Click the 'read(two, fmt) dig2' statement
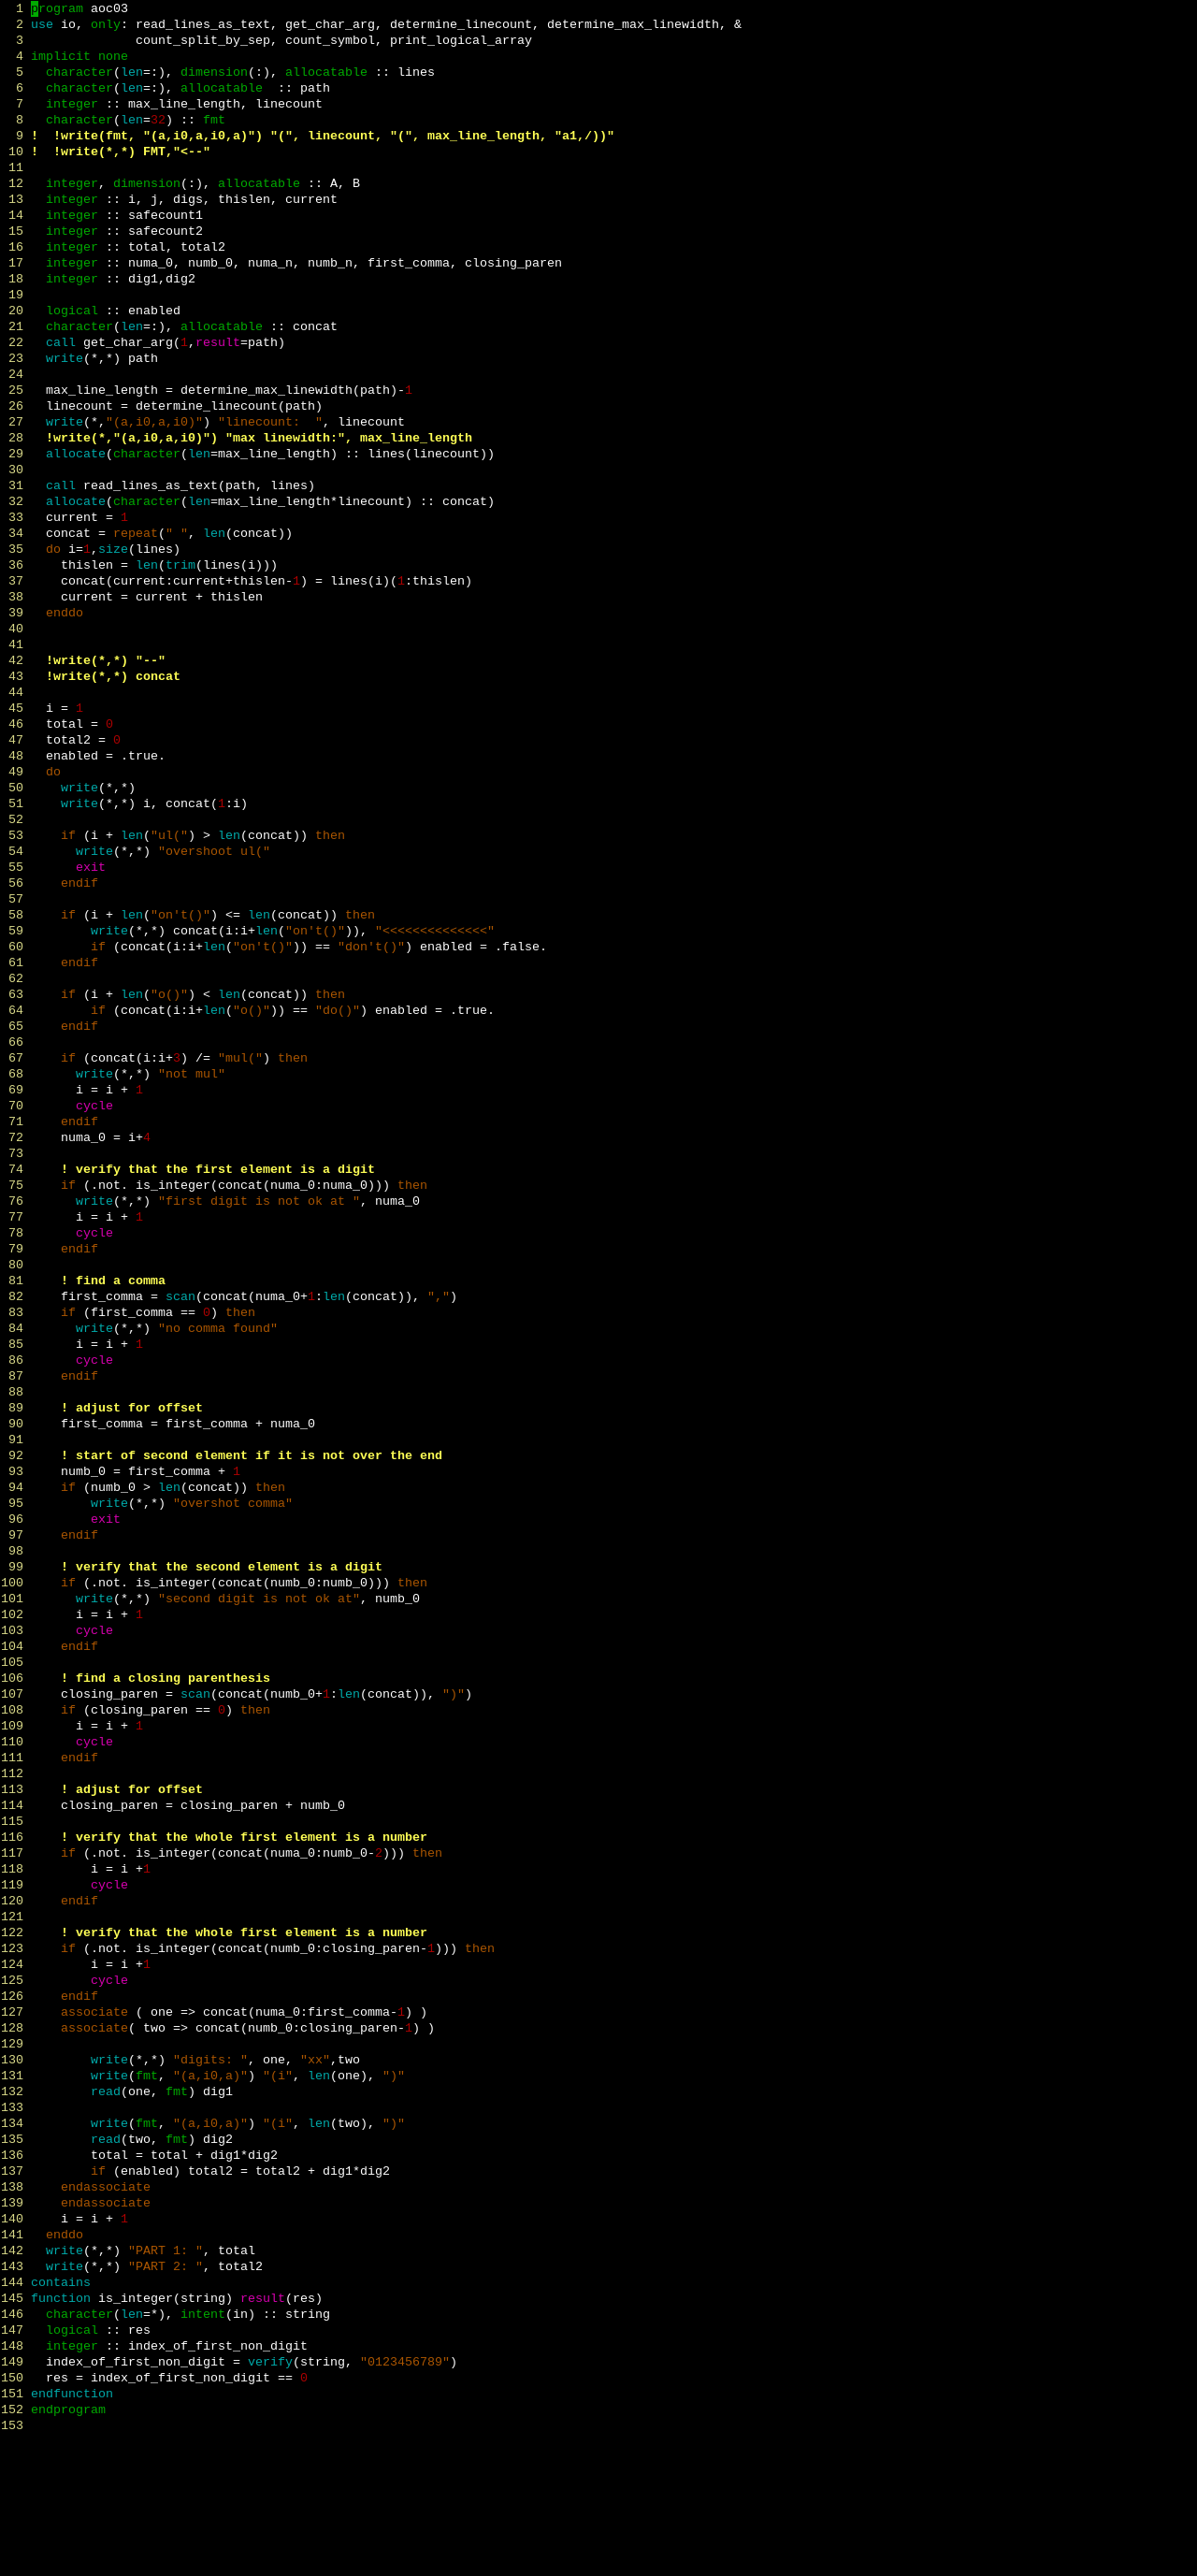This screenshot has height=2576, width=1197. click(x=162, y=2140)
